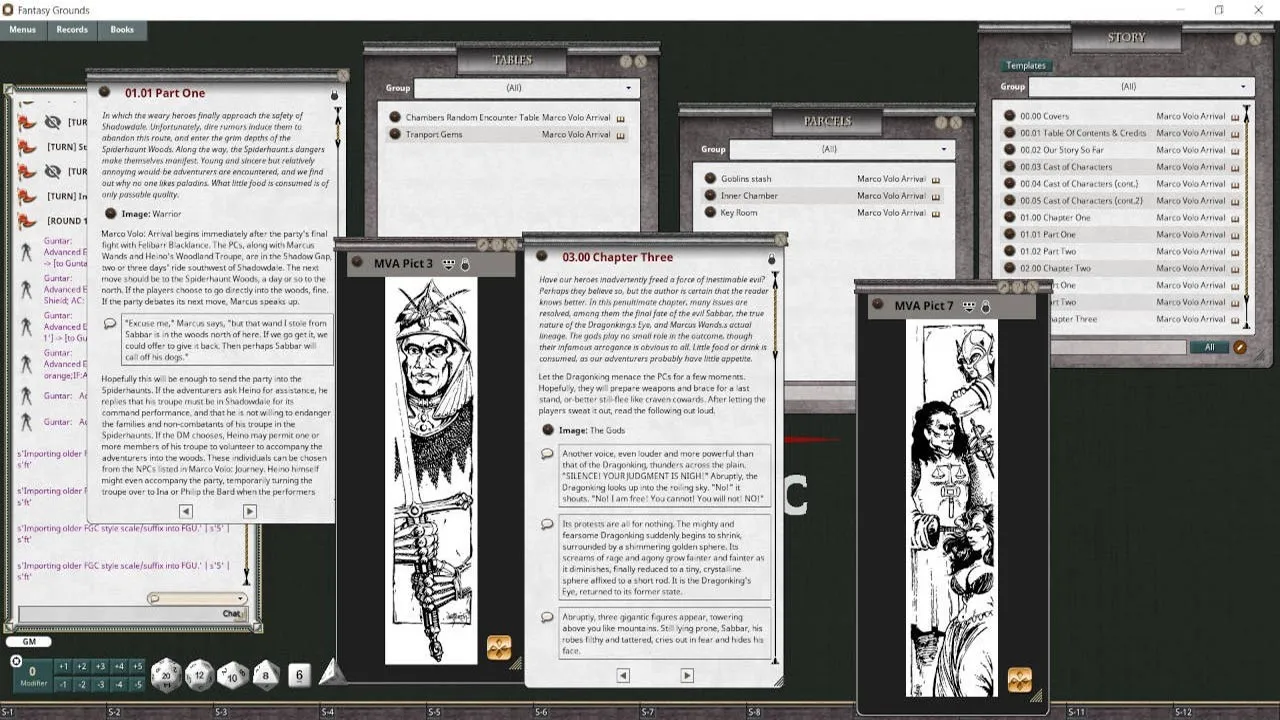Screen dimensions: 1280x720
Task: Roll the d20 die
Action: (166, 675)
